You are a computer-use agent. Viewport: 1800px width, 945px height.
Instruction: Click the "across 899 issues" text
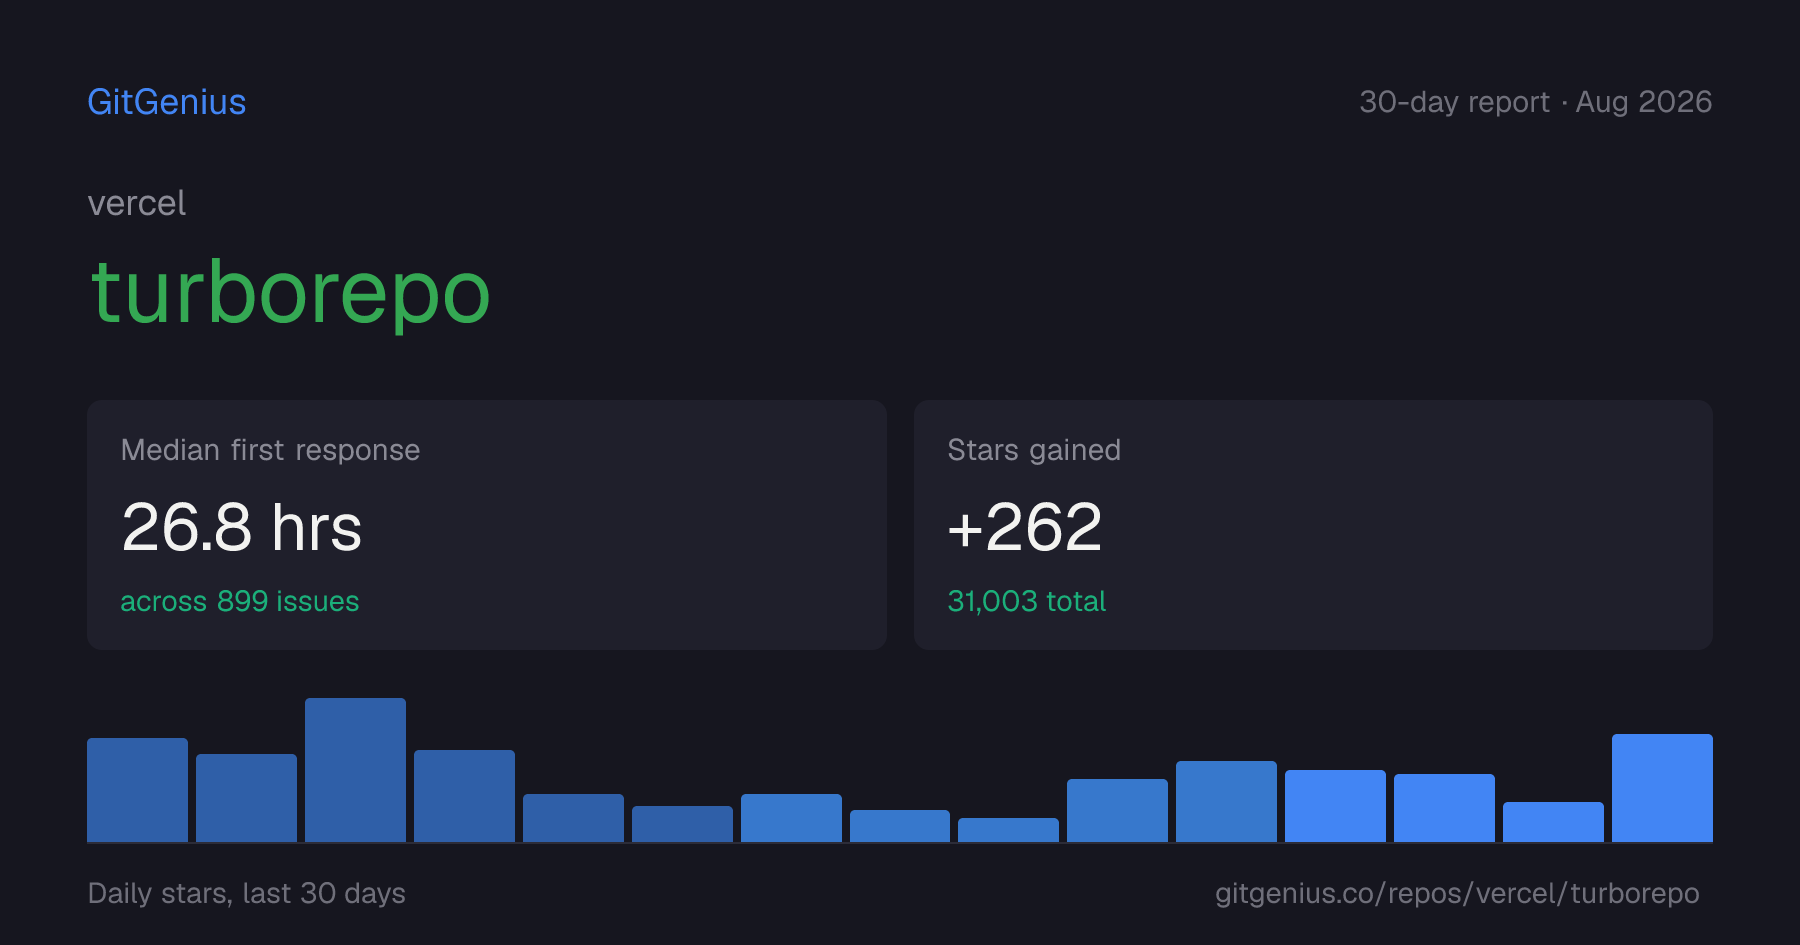pyautogui.click(x=240, y=601)
